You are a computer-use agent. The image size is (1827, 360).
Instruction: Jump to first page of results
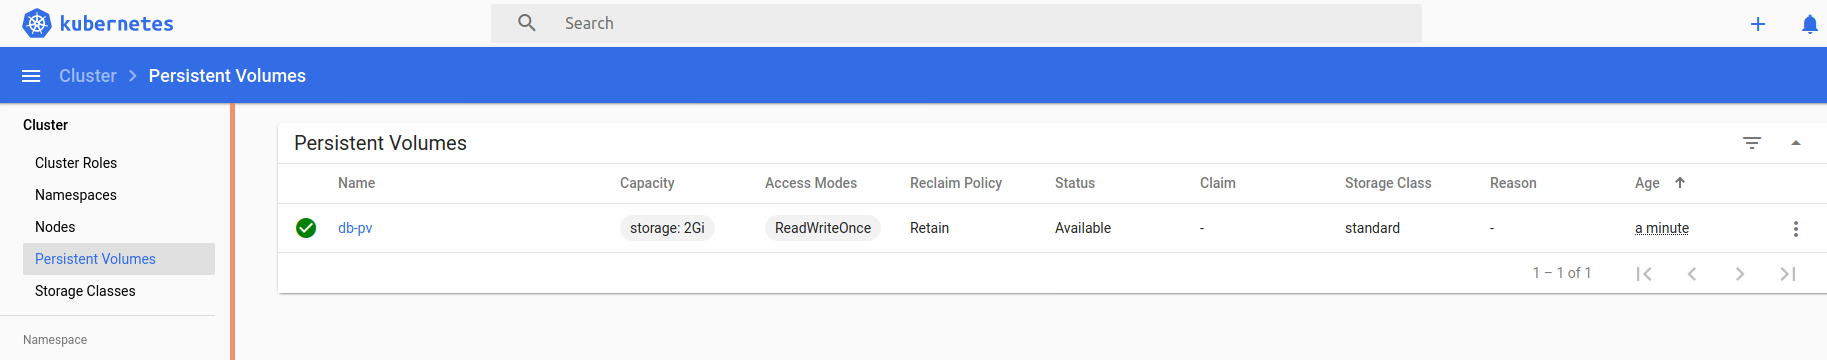pyautogui.click(x=1644, y=274)
